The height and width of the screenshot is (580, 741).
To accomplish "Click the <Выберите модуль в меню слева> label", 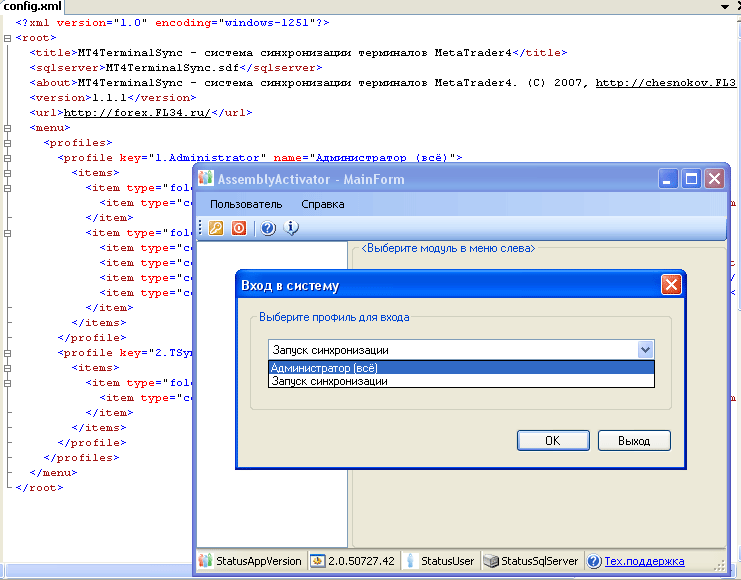I will 448,248.
